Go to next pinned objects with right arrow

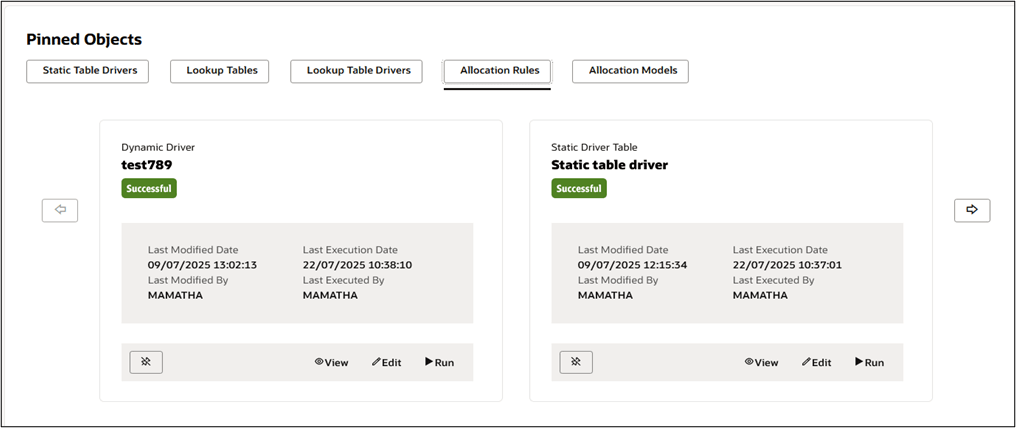point(972,210)
